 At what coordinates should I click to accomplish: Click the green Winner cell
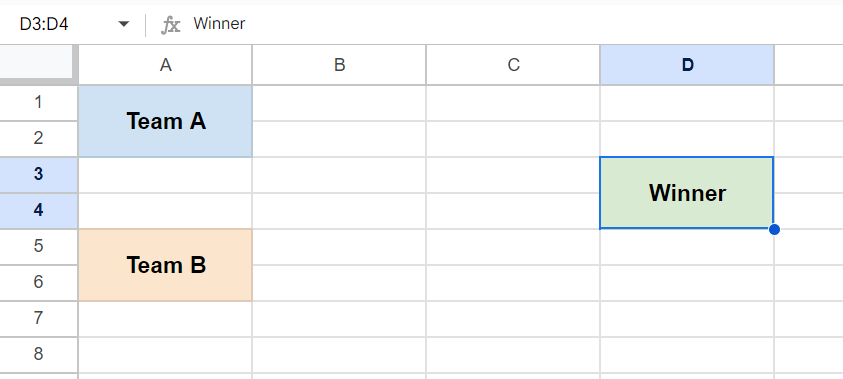click(687, 193)
